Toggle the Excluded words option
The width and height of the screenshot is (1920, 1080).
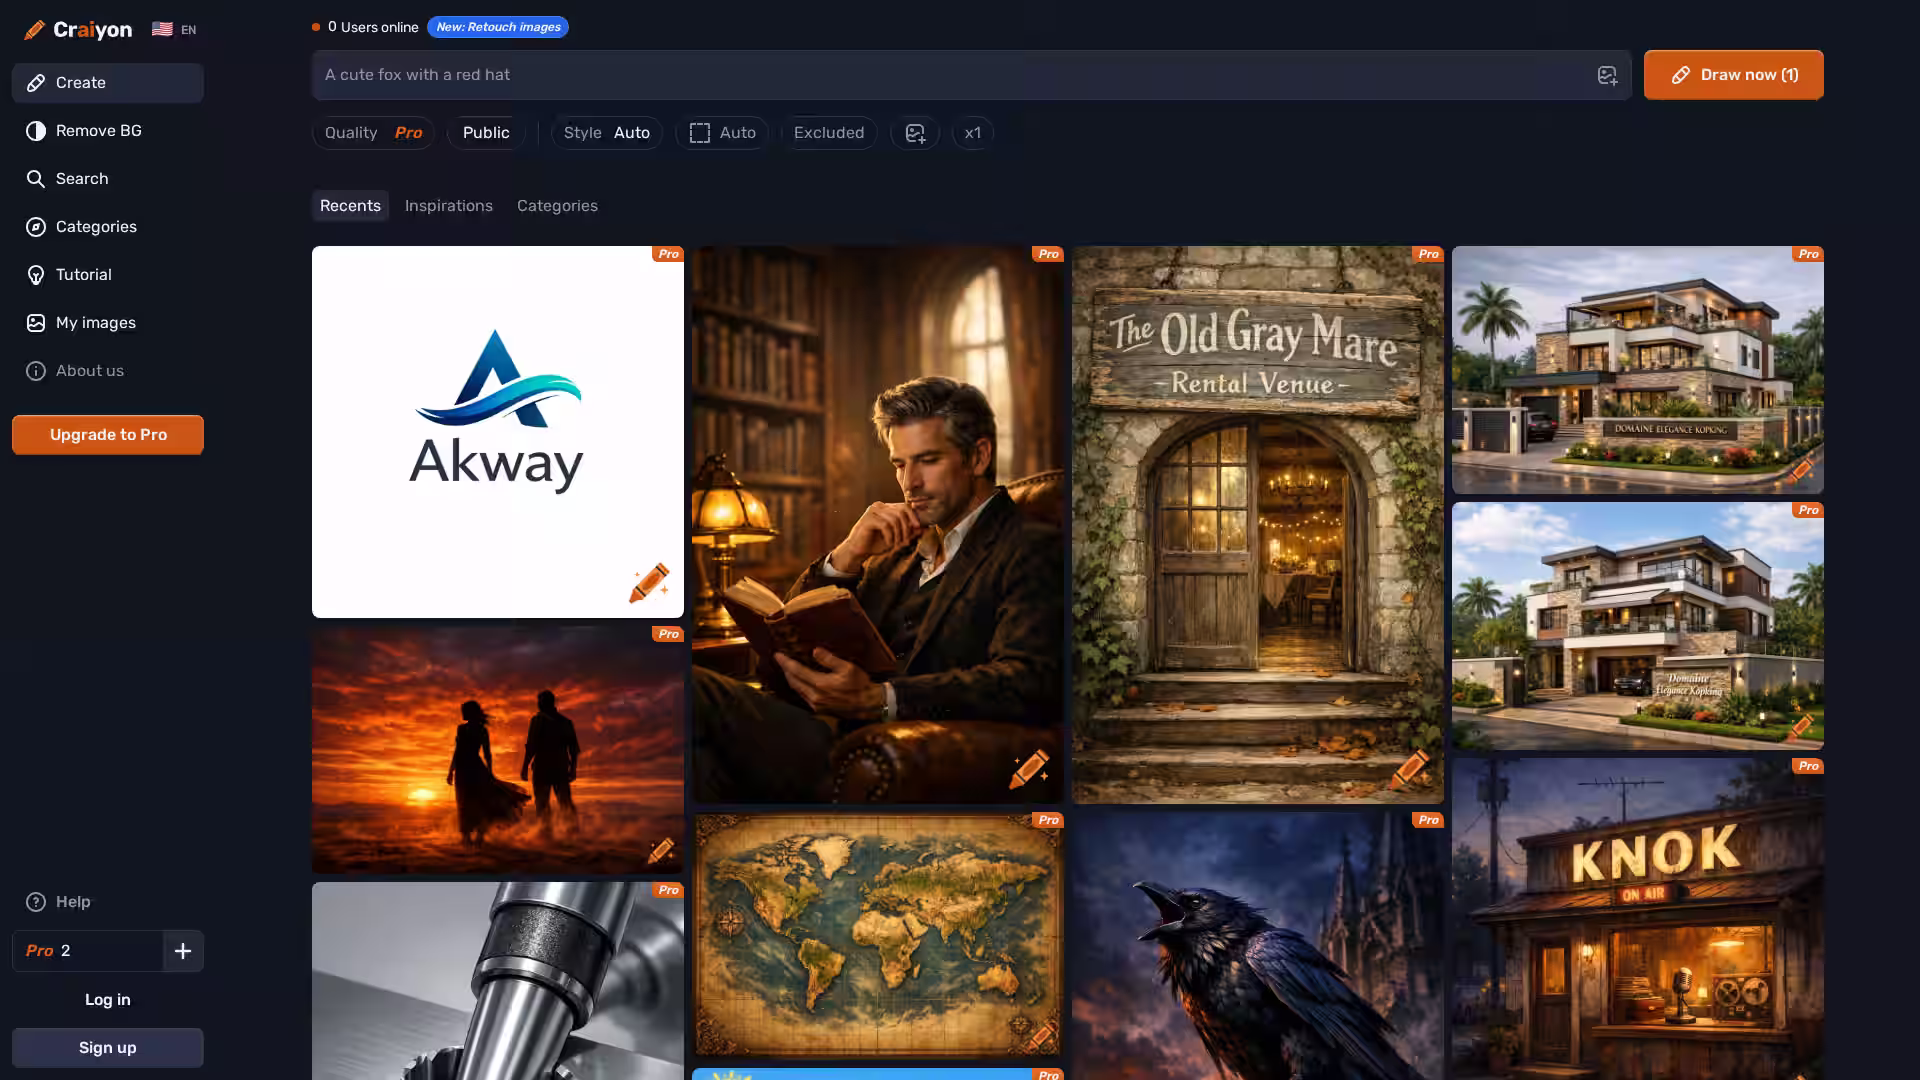[x=829, y=133]
